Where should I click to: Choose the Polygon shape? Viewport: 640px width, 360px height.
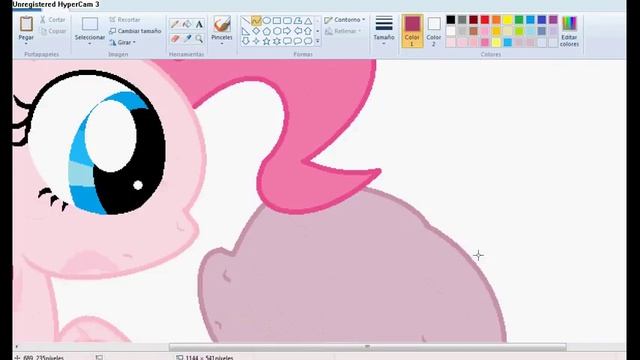pyautogui.click(x=298, y=20)
